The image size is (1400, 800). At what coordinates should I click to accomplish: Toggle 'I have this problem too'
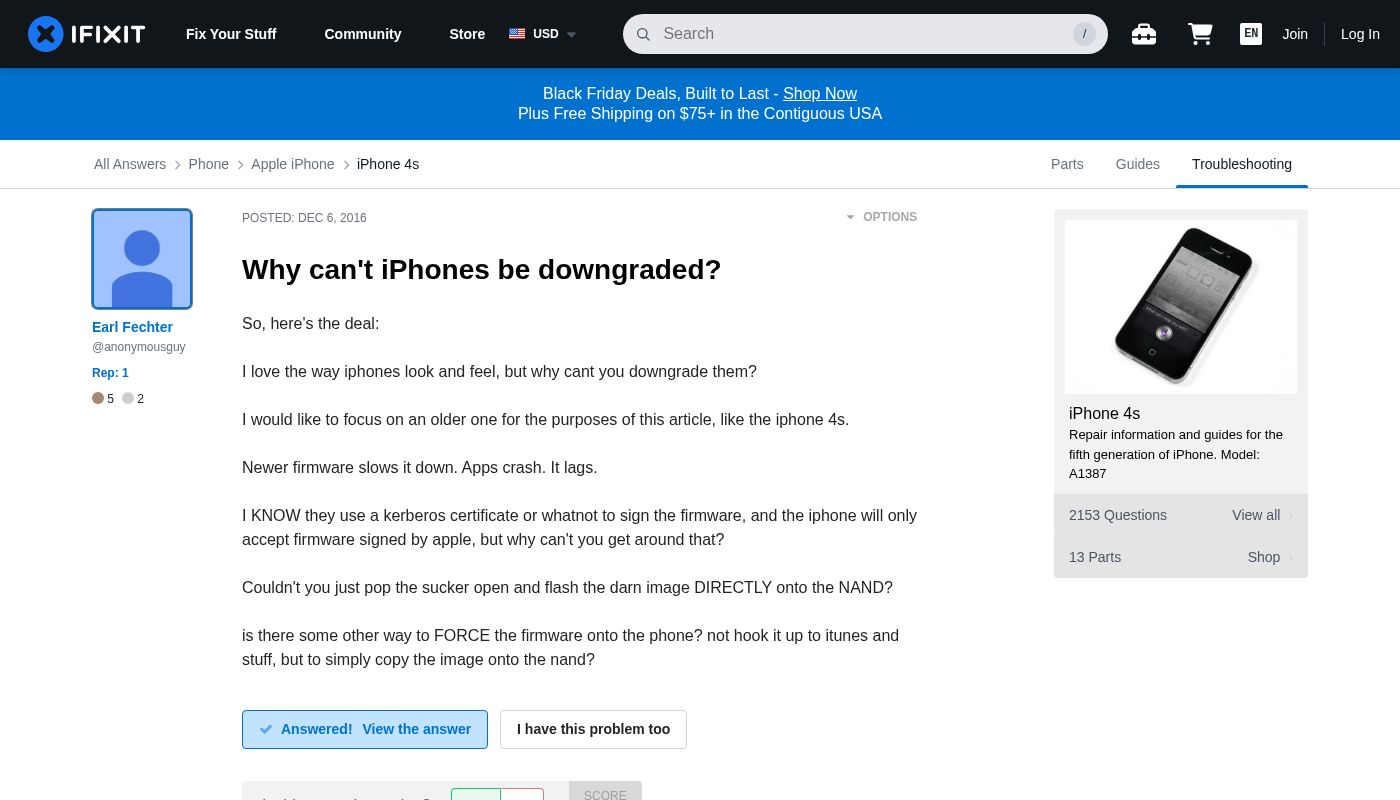pyautogui.click(x=593, y=729)
